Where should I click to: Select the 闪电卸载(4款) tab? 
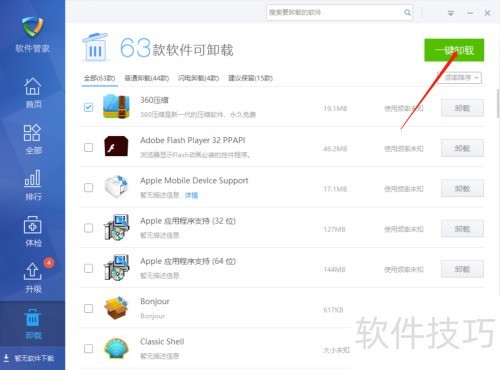(x=198, y=78)
